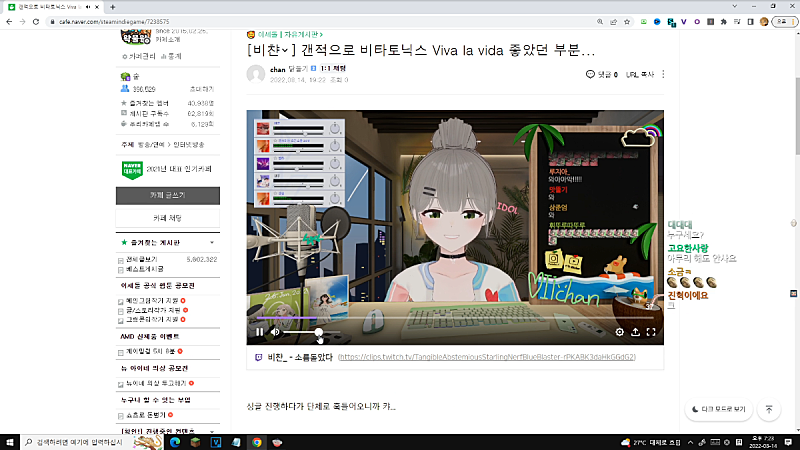Open the tab search chevron dropdown
The width and height of the screenshot is (800, 450).
[735, 7]
